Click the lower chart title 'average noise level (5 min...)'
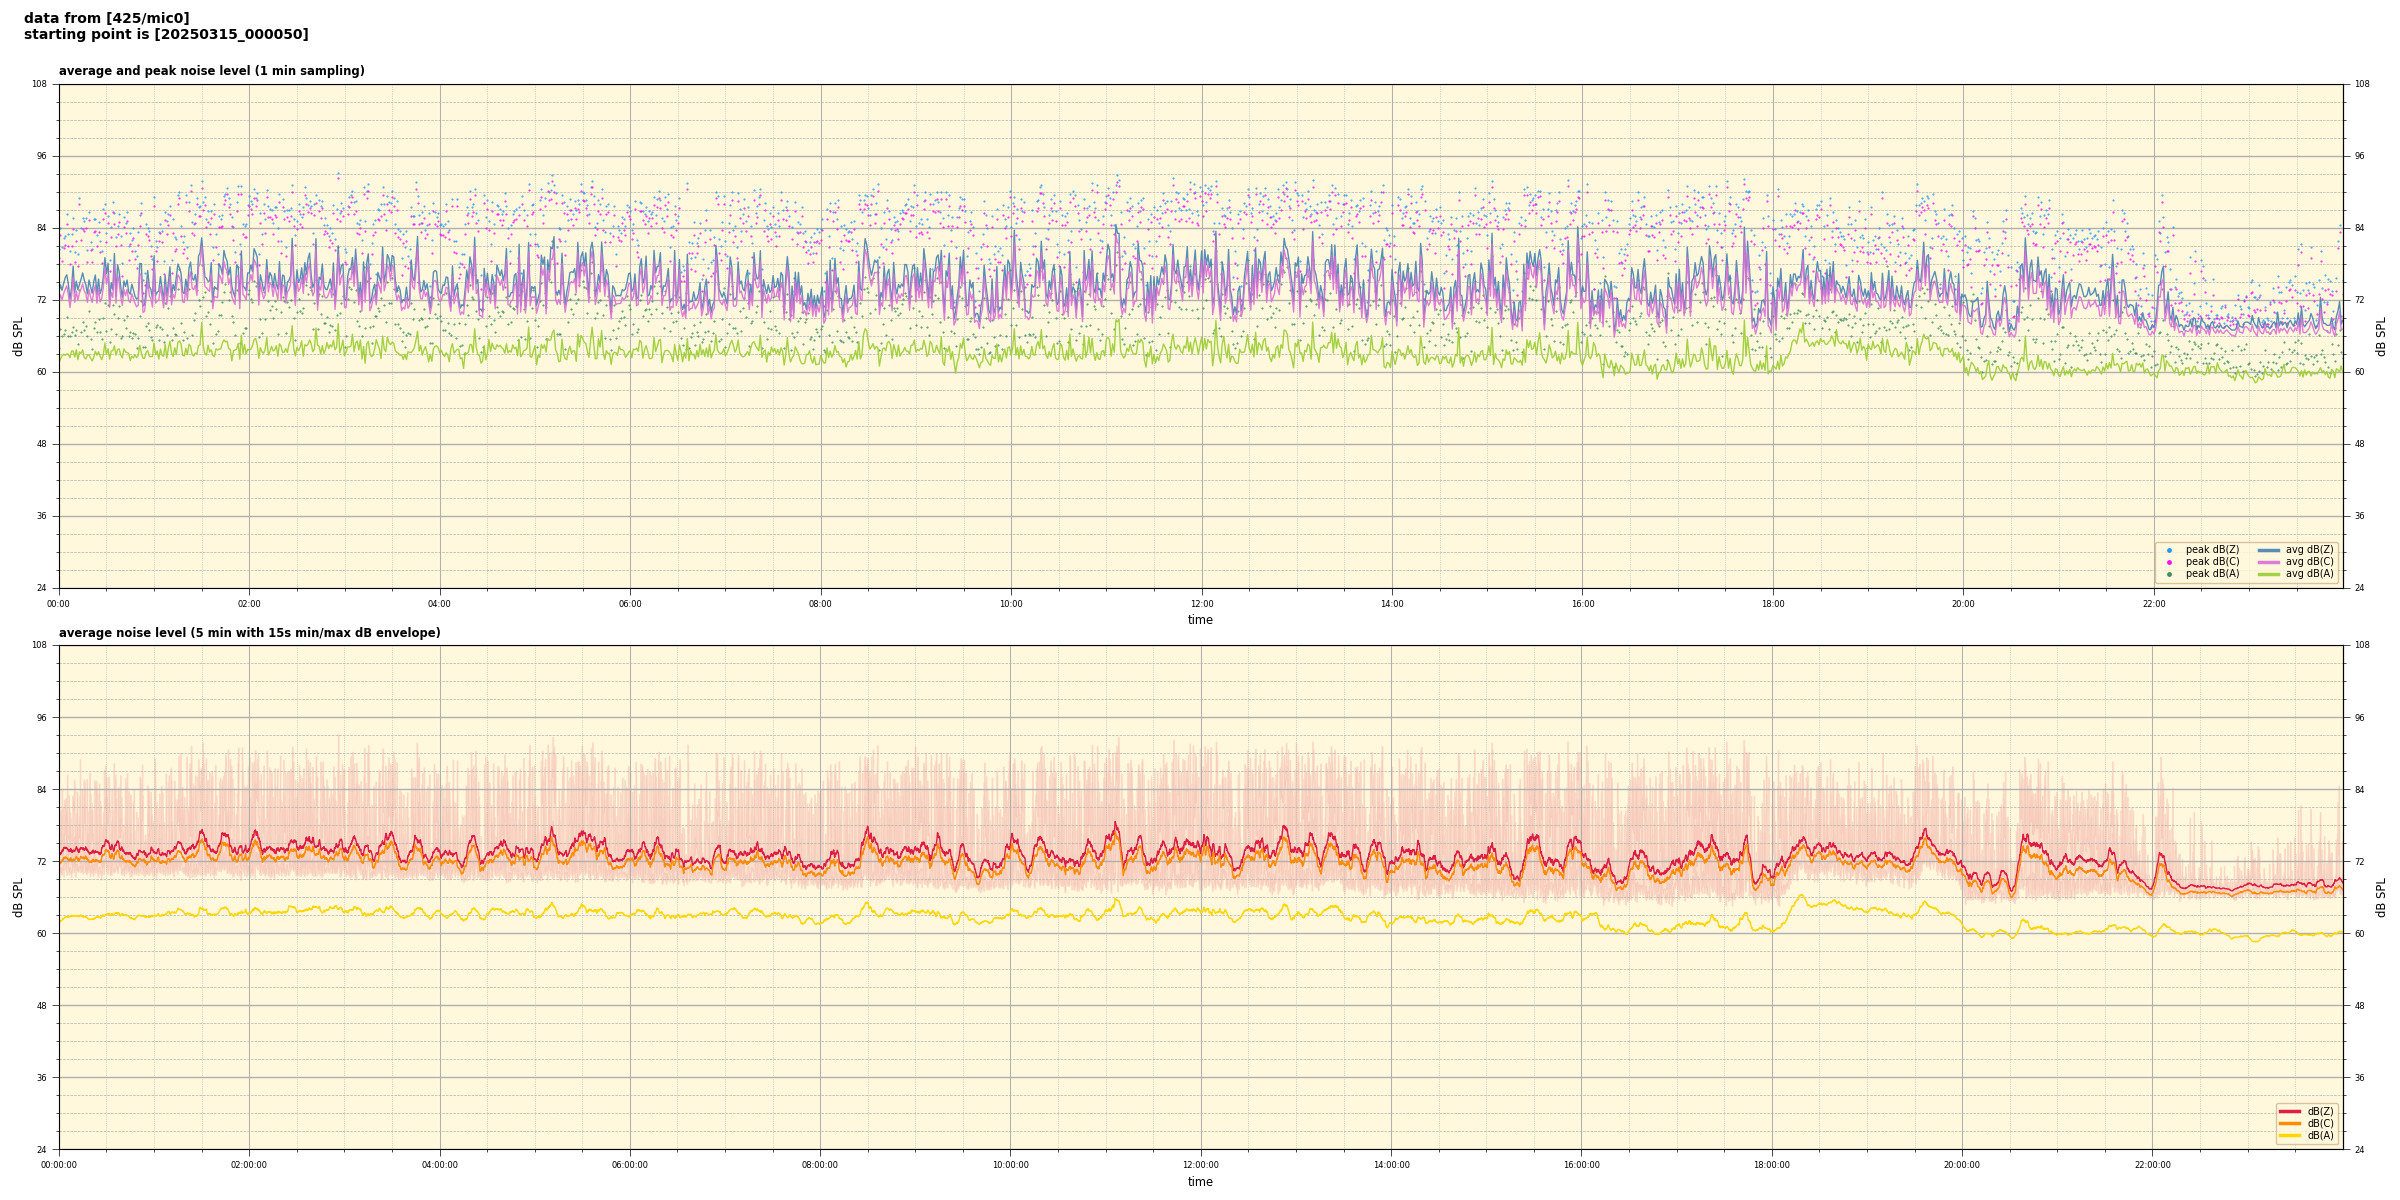The height and width of the screenshot is (1200, 2400). point(249,633)
